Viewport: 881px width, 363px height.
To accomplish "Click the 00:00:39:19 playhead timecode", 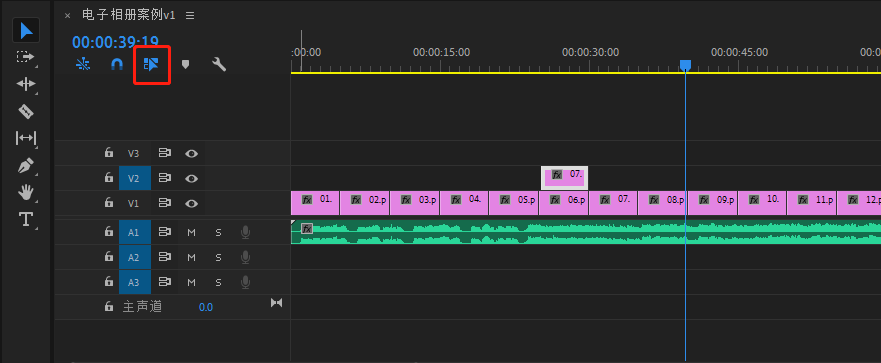I will pyautogui.click(x=115, y=42).
